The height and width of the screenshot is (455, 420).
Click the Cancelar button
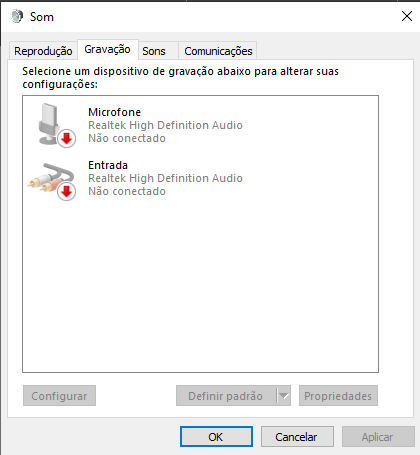pos(297,437)
